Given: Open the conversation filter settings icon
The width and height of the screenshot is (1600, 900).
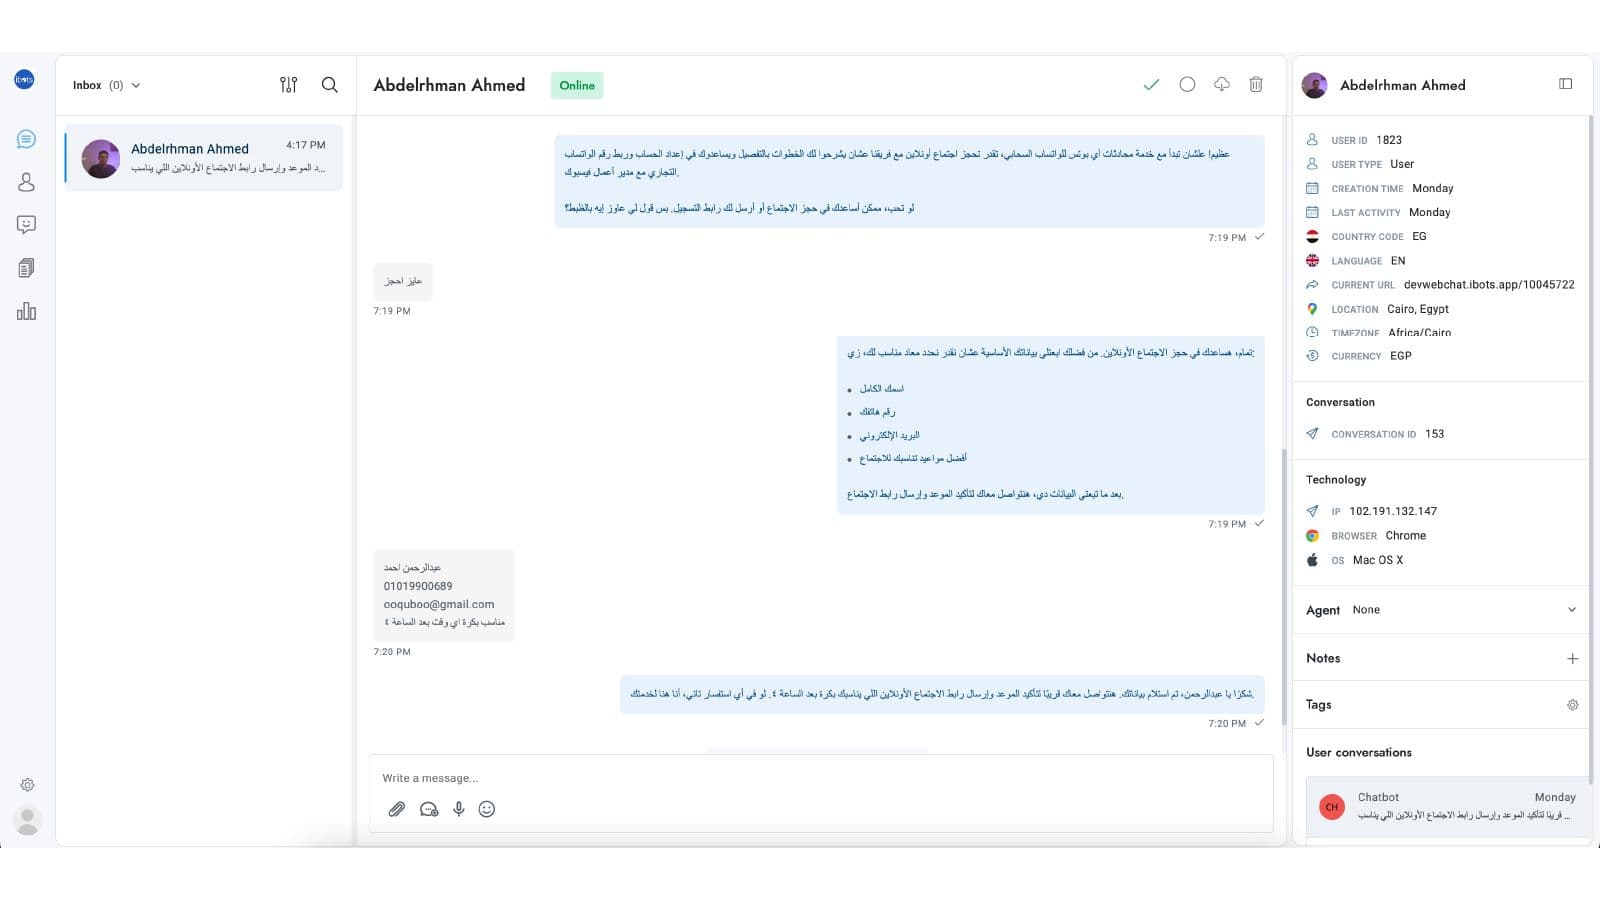Looking at the screenshot, I should tap(288, 85).
